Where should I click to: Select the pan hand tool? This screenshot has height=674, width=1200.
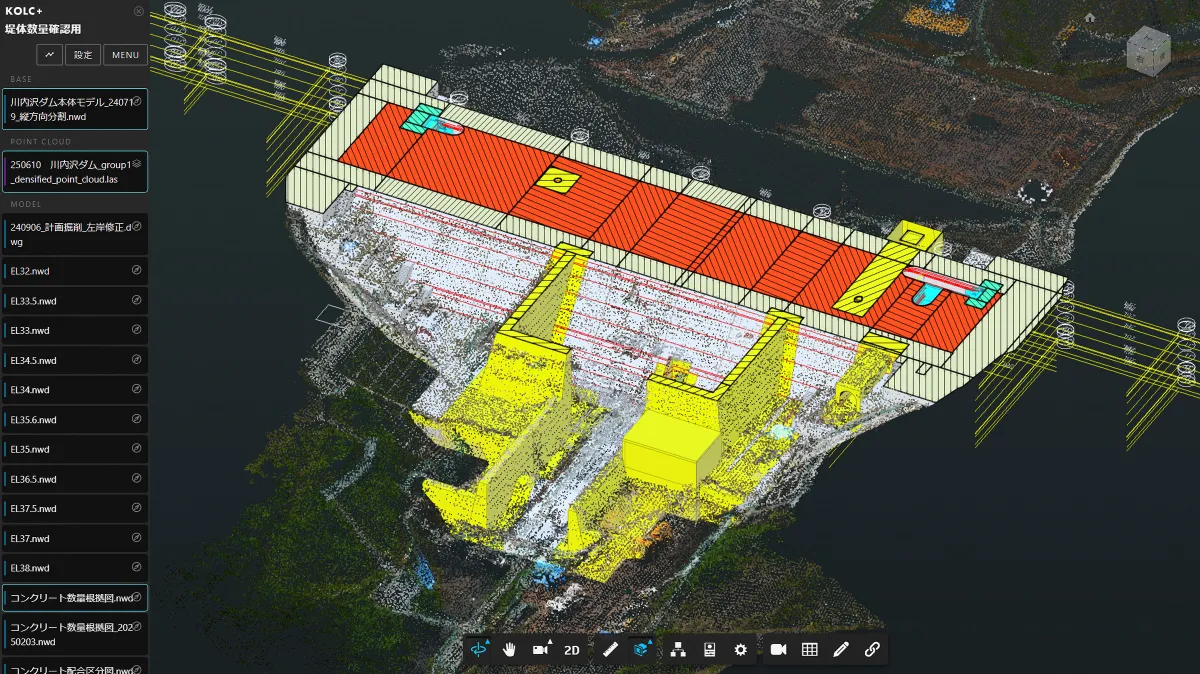click(510, 649)
